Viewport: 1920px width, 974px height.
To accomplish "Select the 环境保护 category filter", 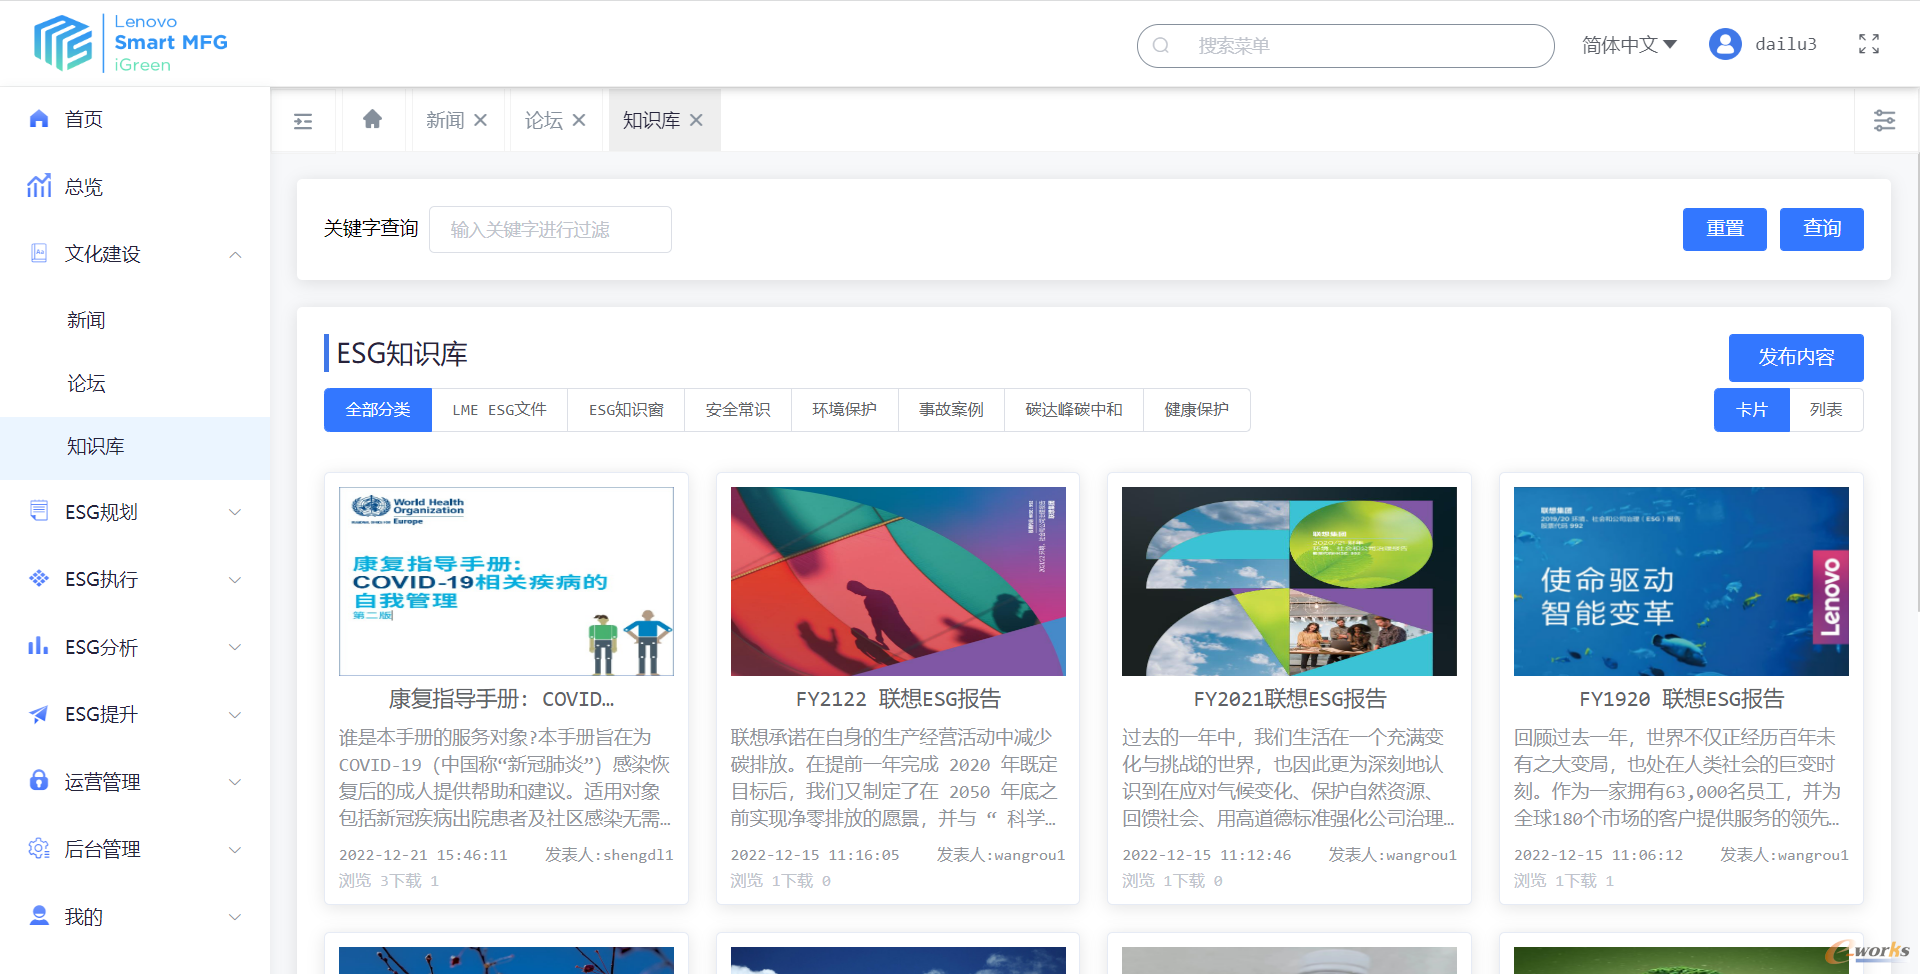I will (845, 410).
